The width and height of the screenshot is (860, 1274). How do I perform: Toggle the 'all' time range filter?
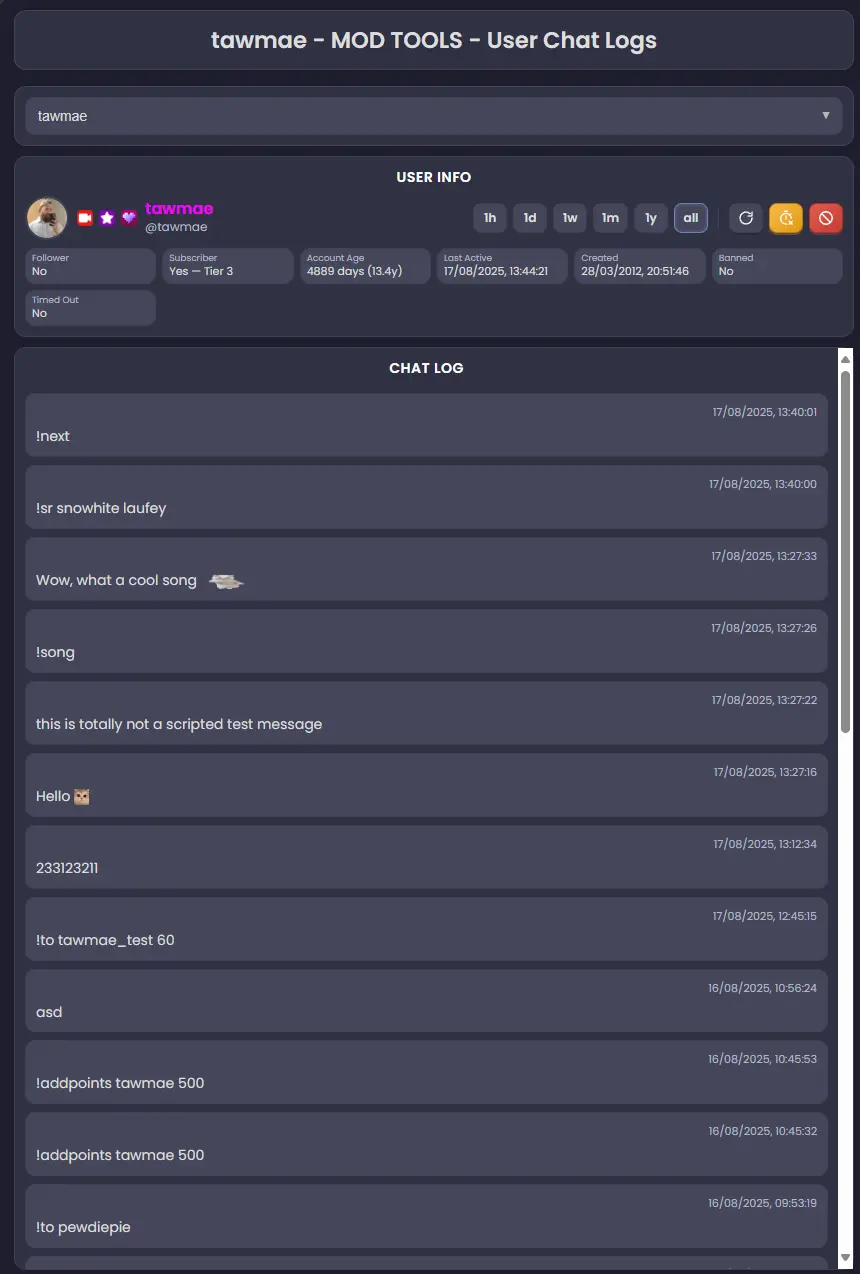coord(691,218)
